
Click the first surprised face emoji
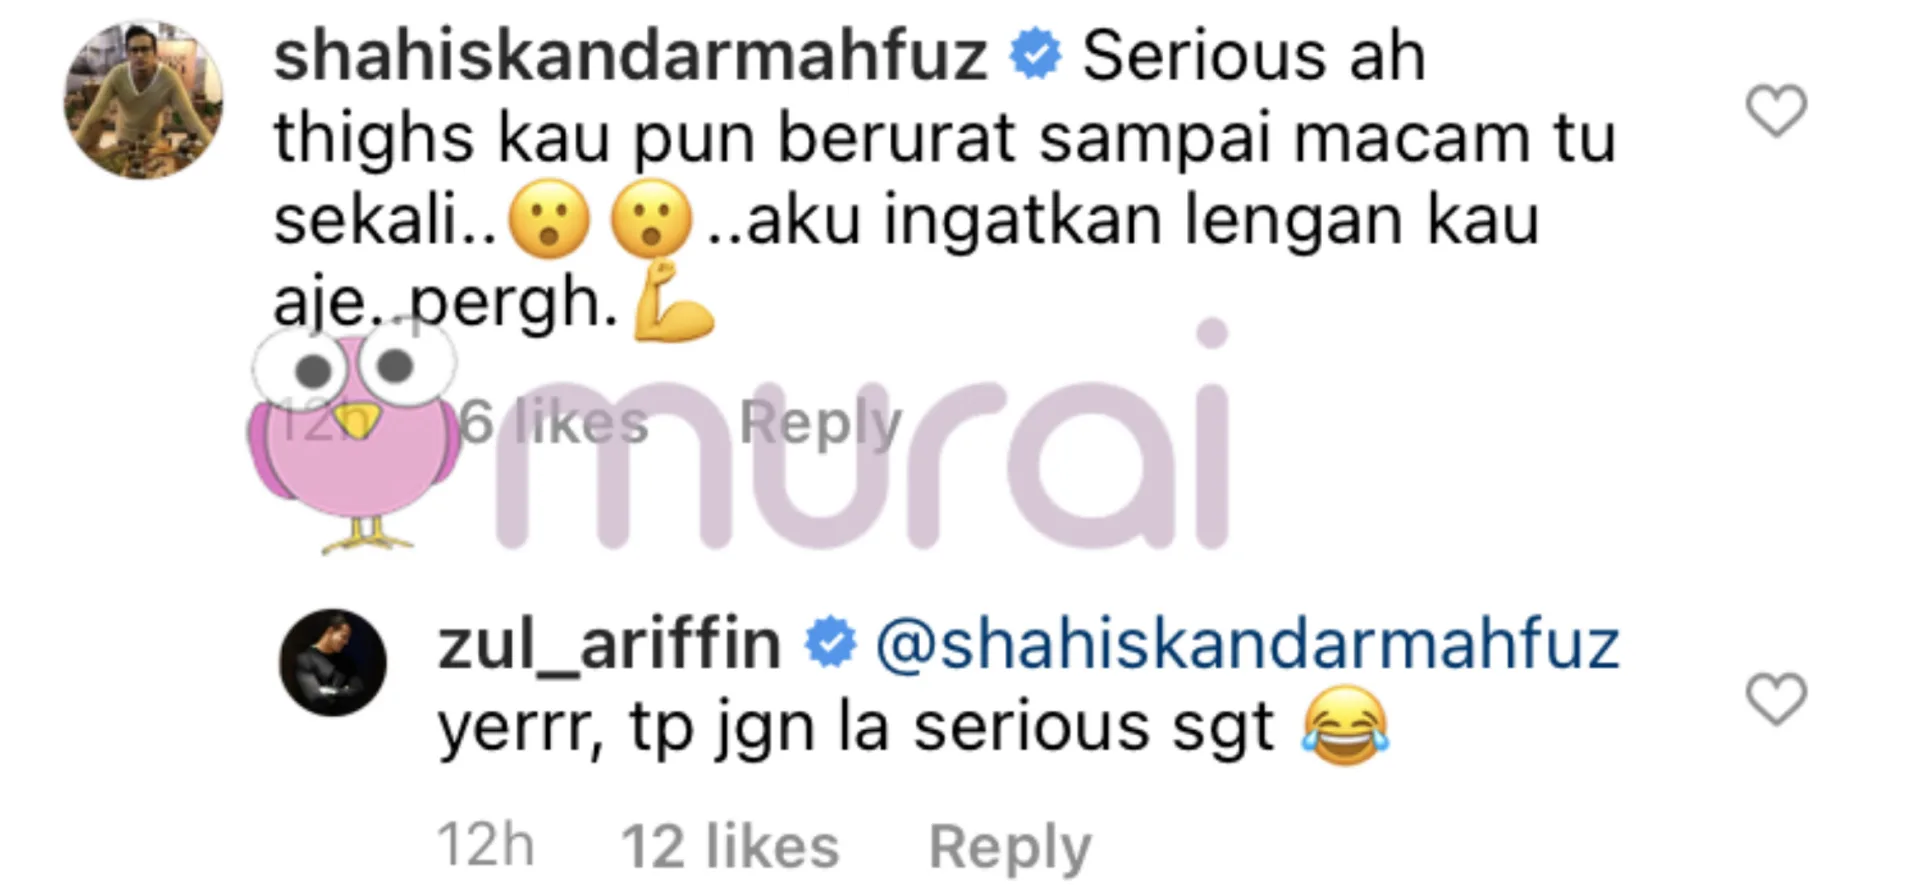pyautogui.click(x=549, y=219)
